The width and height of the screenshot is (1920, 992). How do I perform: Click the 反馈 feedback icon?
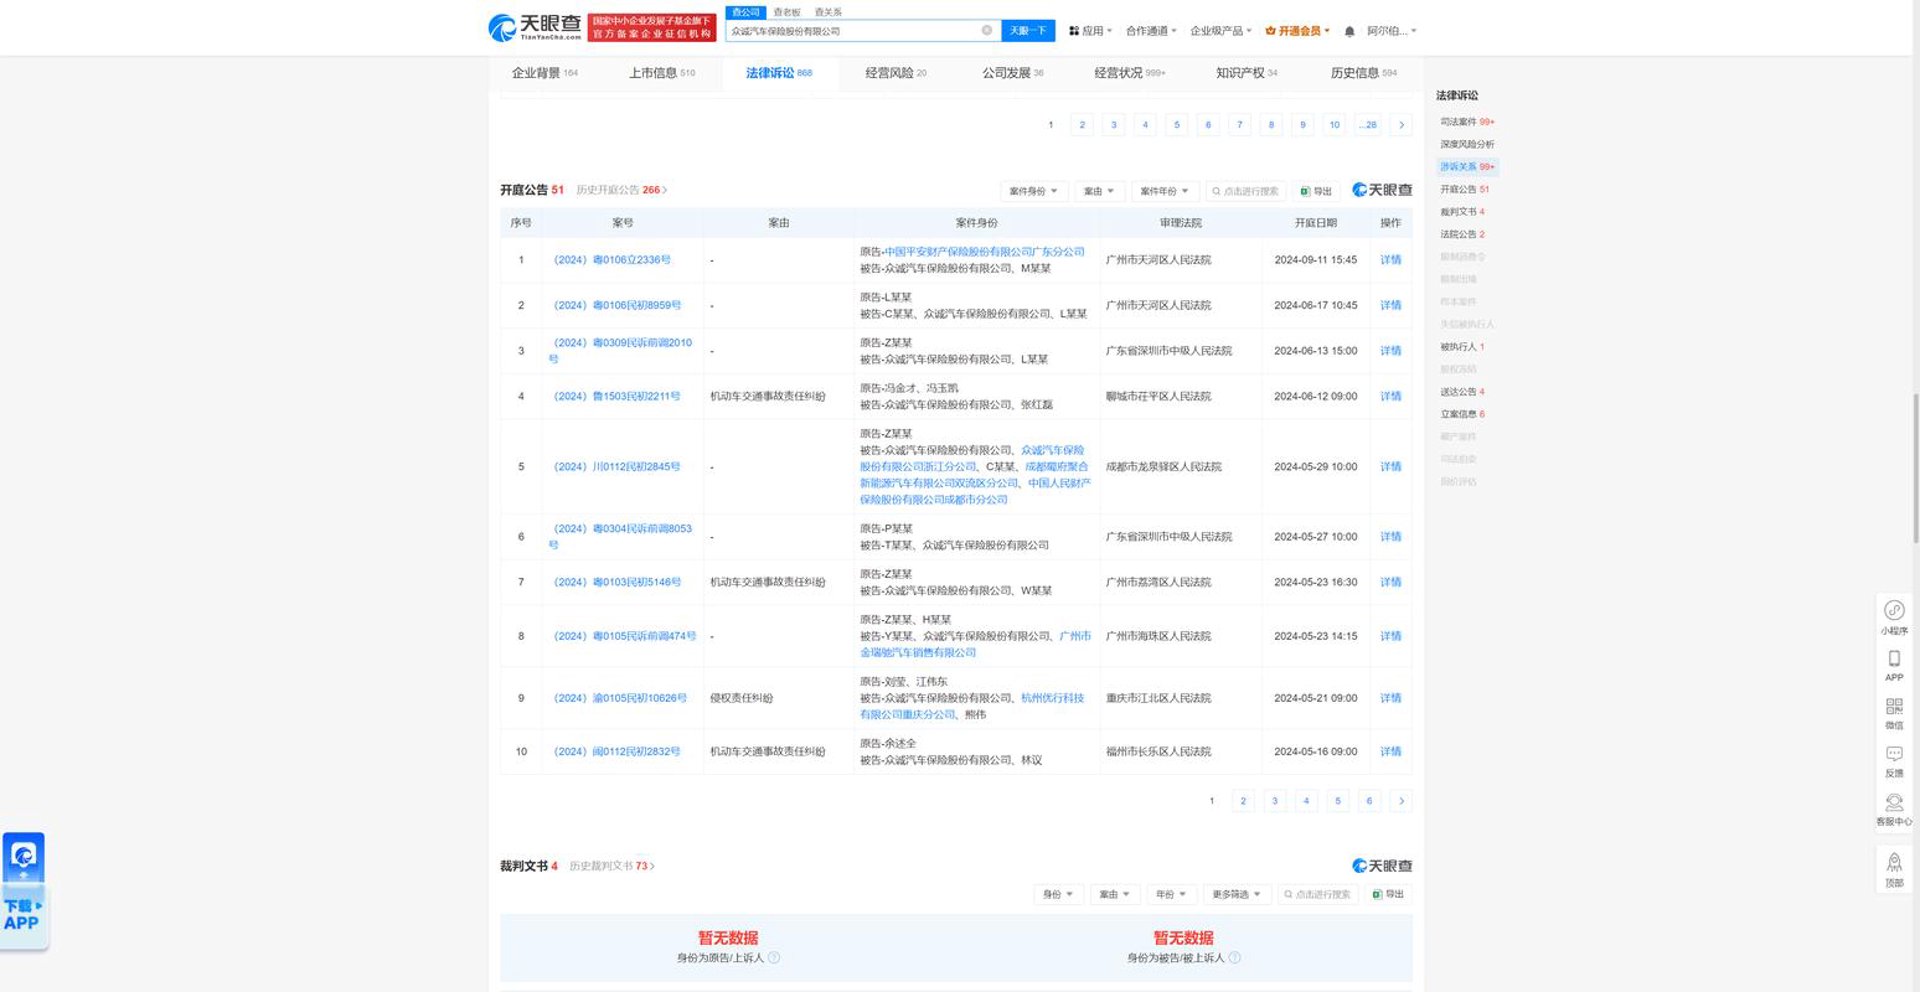coord(1894,761)
